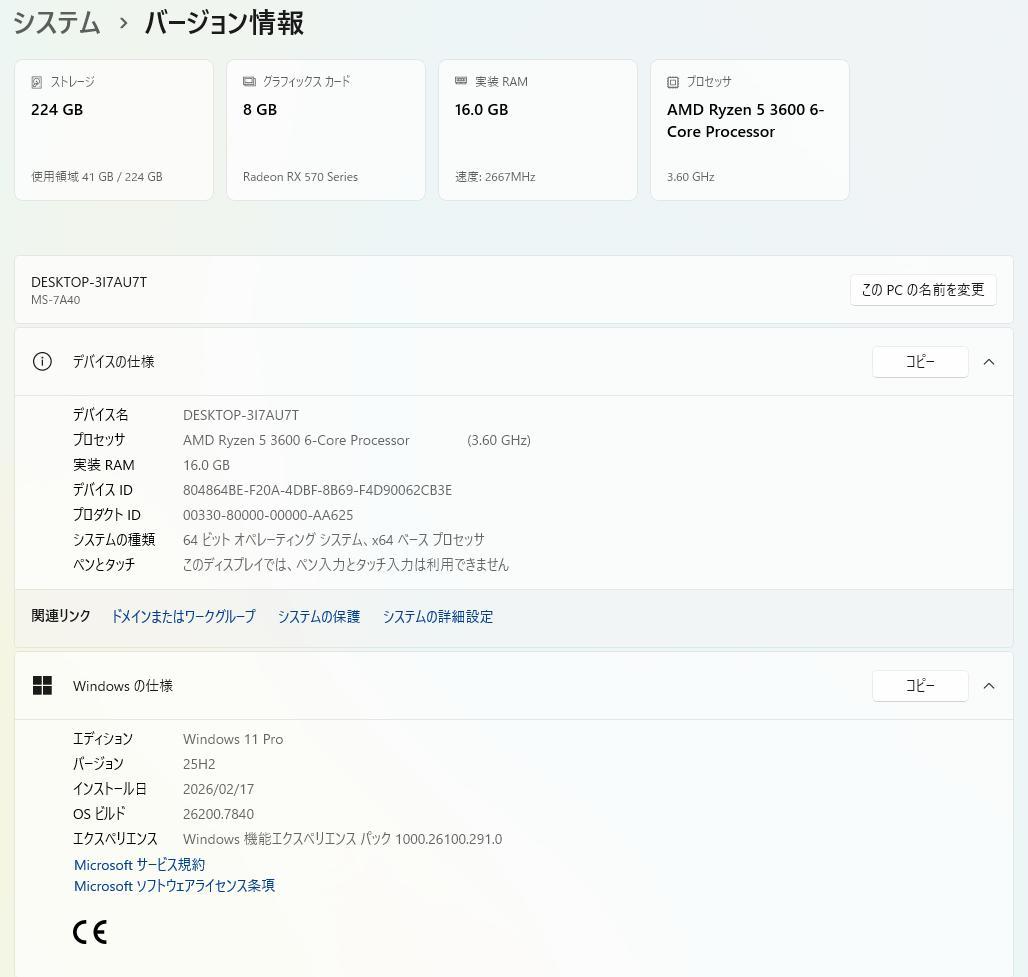
Task: Click the デバイスの仕様 header label
Action: [x=113, y=362]
